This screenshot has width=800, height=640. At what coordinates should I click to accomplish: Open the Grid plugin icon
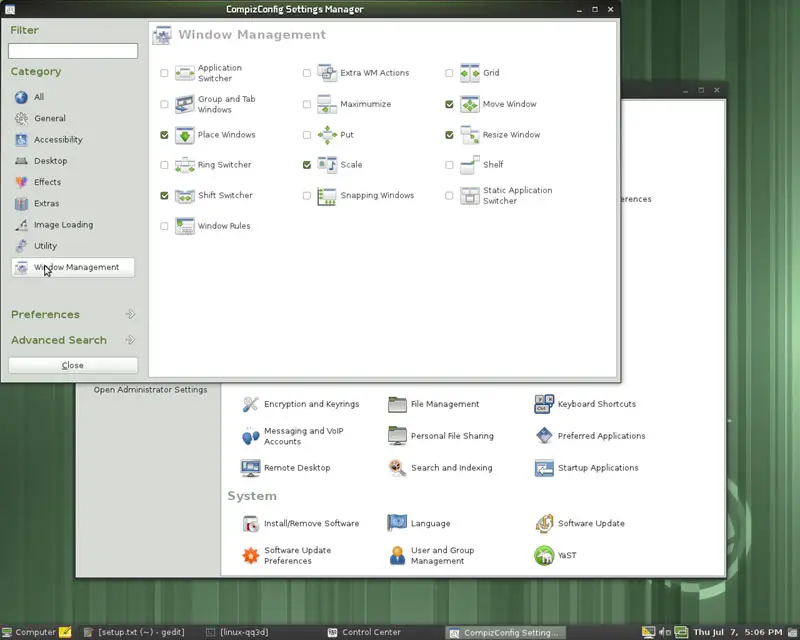pos(469,73)
